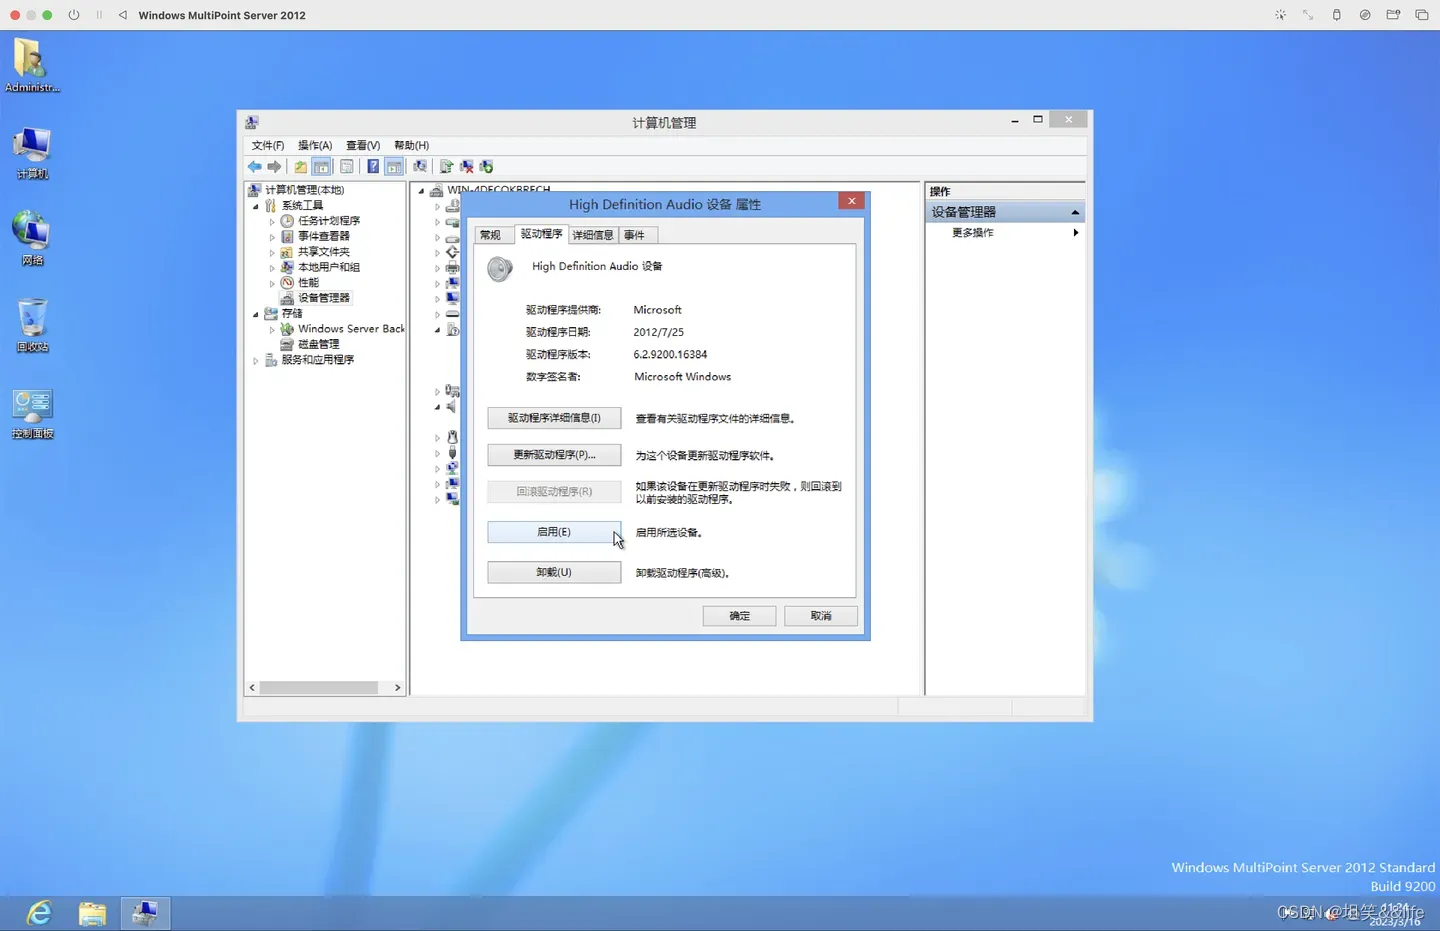
Task: Click the 驱动程序详细信息(I) button
Action: click(x=554, y=418)
